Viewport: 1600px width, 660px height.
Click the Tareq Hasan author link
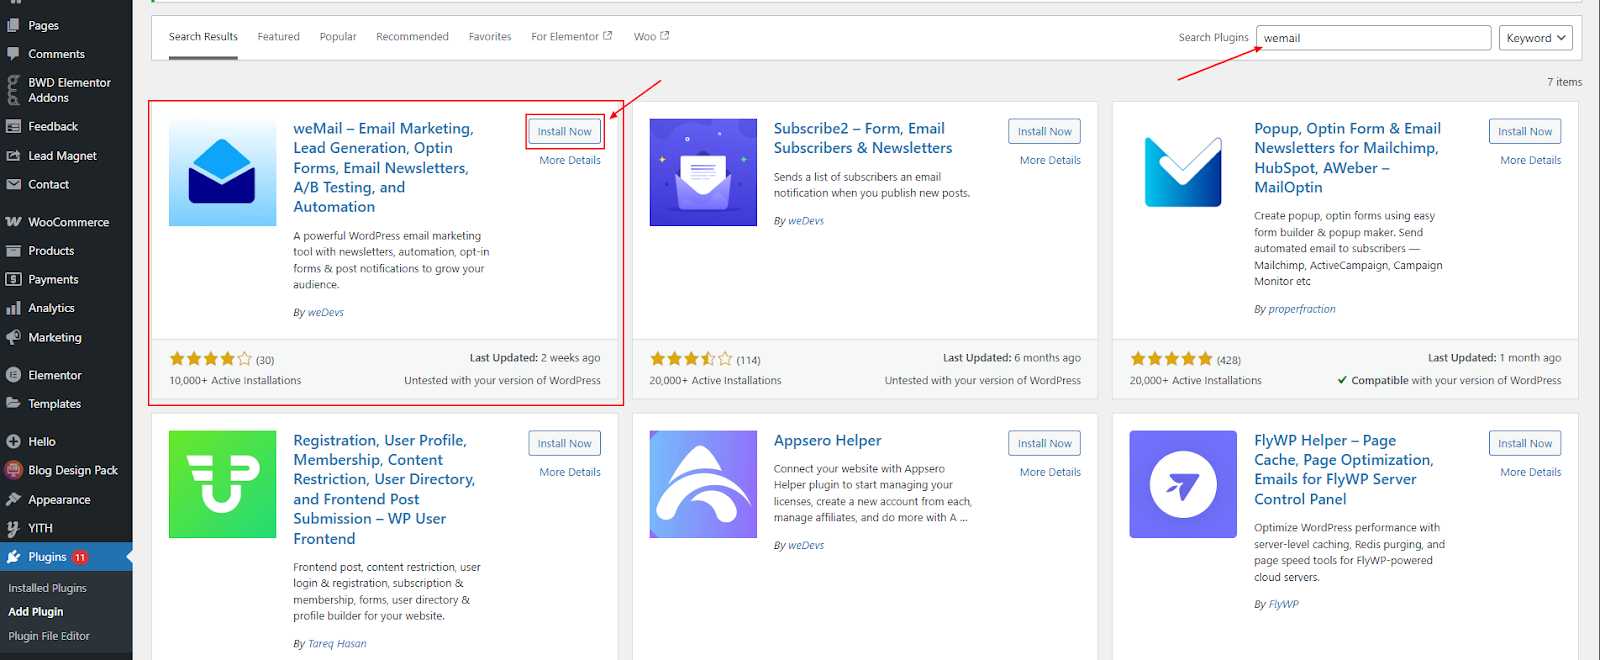[x=337, y=644]
